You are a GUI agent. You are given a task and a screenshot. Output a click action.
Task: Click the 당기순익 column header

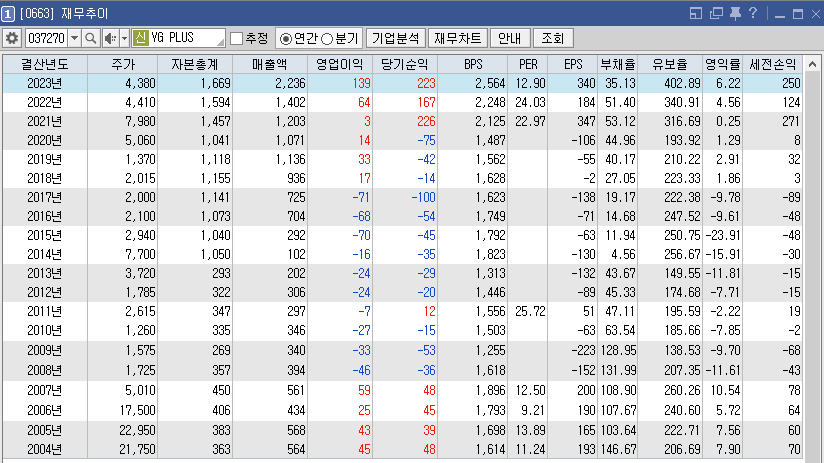pyautogui.click(x=405, y=64)
